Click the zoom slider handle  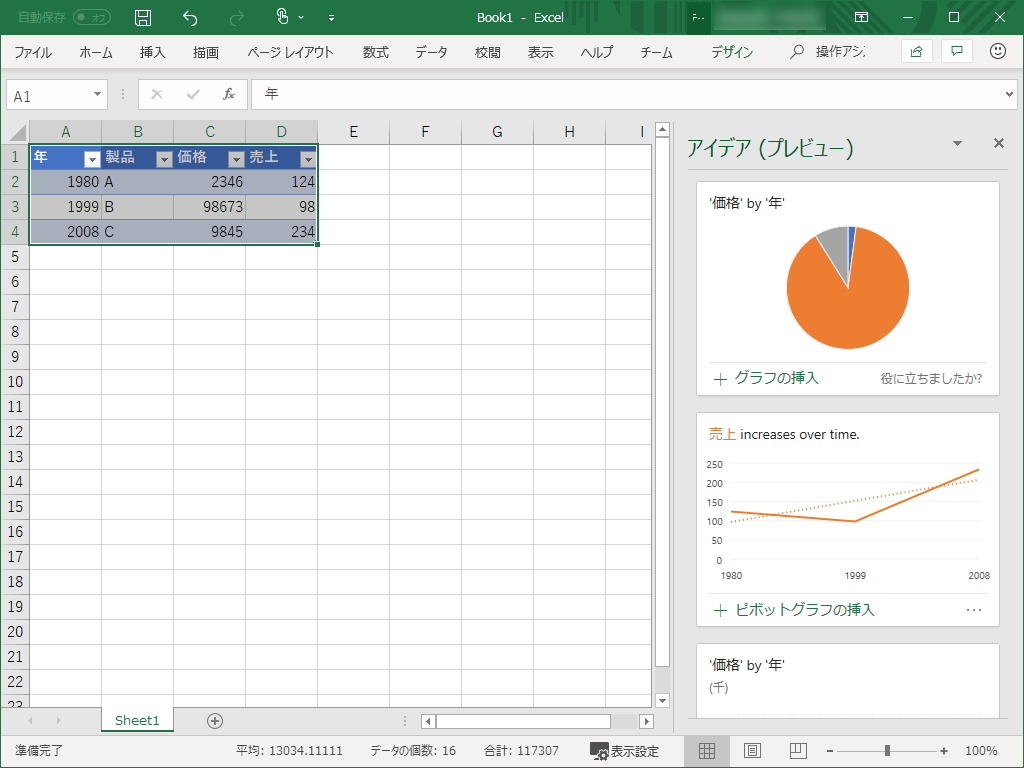(x=887, y=751)
